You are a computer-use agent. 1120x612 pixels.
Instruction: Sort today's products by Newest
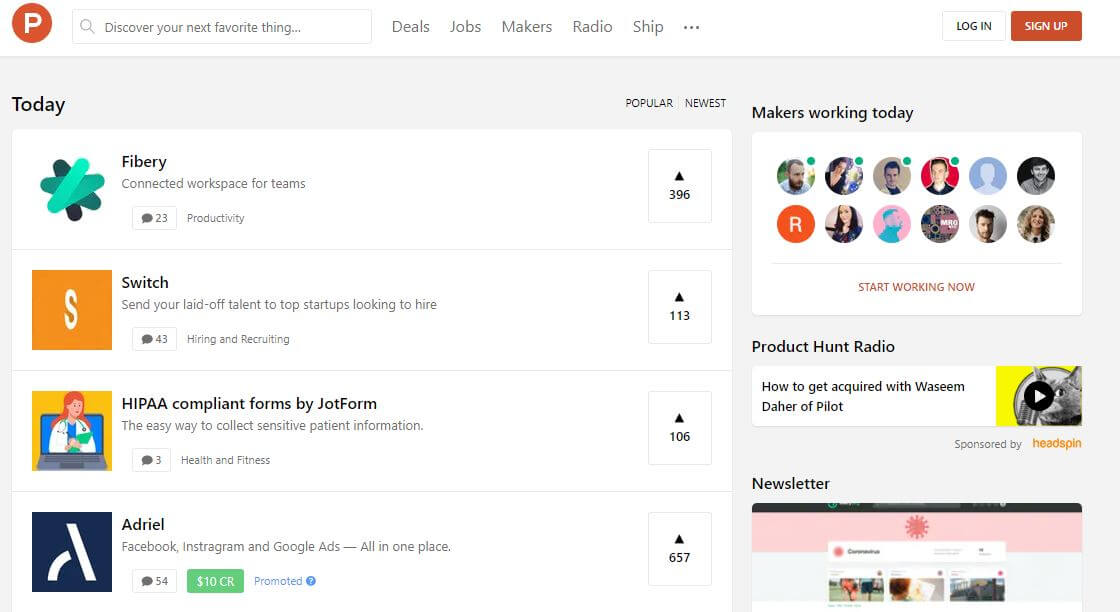[705, 103]
